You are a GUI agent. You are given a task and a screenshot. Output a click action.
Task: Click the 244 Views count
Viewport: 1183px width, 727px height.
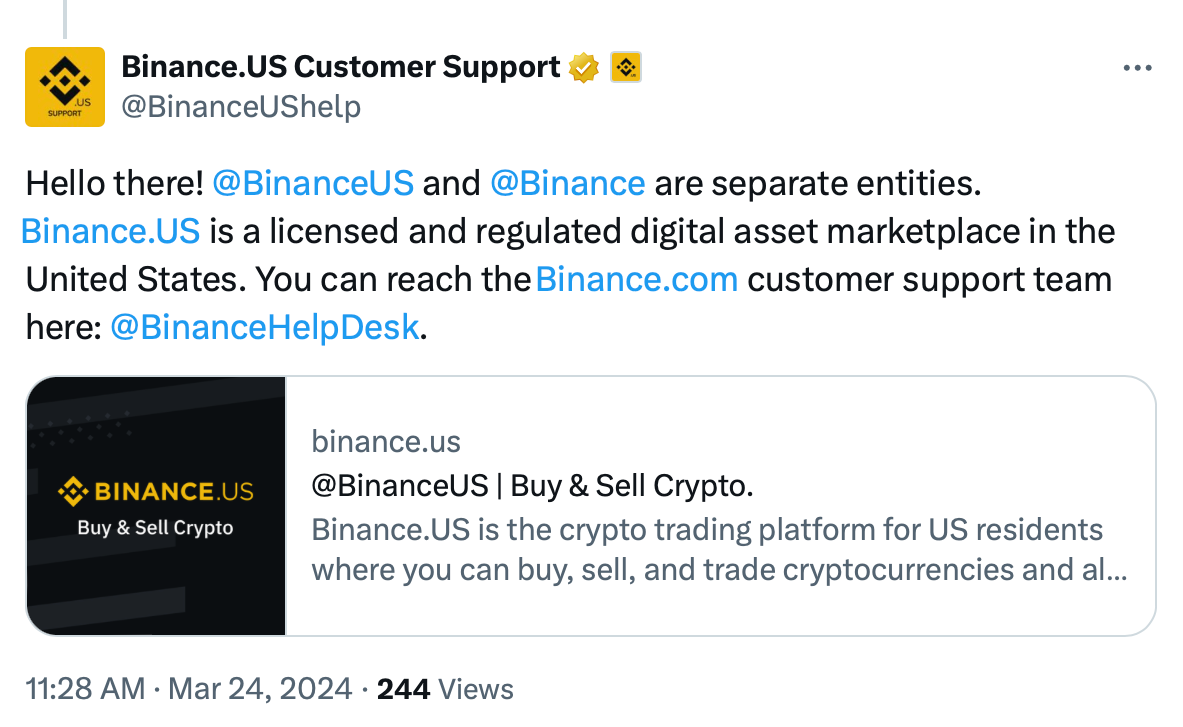pos(445,689)
